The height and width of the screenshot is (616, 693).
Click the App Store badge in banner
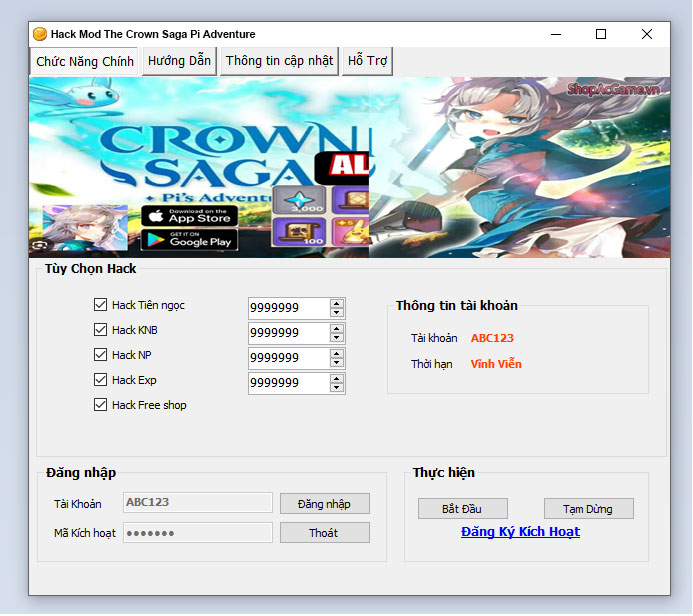(189, 216)
